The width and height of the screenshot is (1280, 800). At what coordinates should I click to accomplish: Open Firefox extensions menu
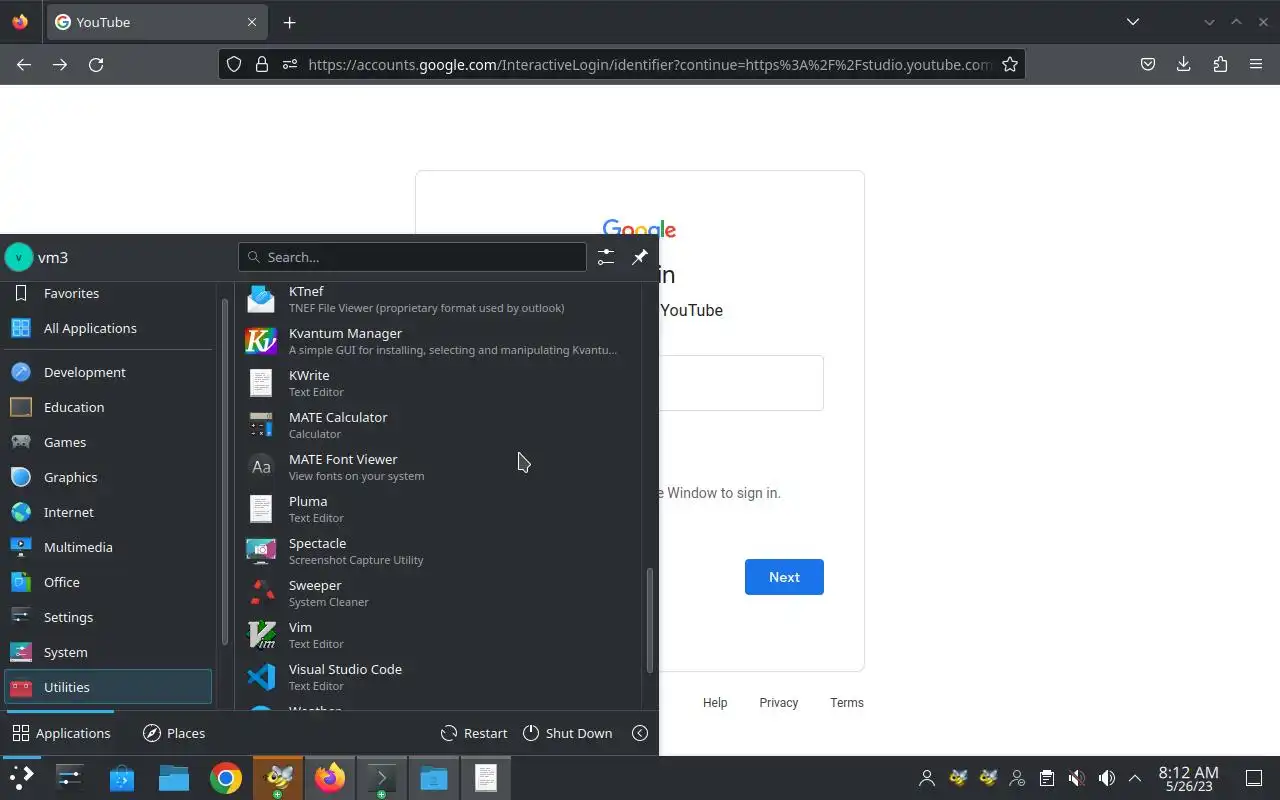coord(1220,64)
